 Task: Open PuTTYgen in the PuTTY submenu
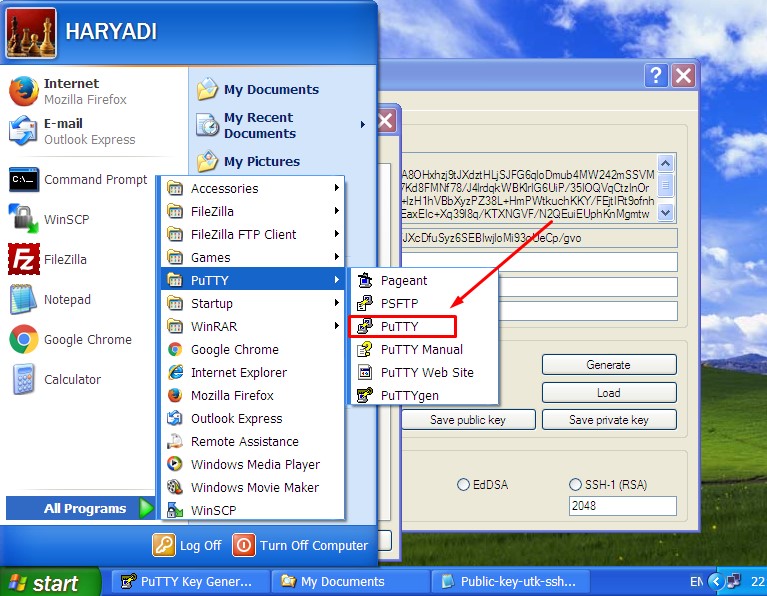pos(409,395)
